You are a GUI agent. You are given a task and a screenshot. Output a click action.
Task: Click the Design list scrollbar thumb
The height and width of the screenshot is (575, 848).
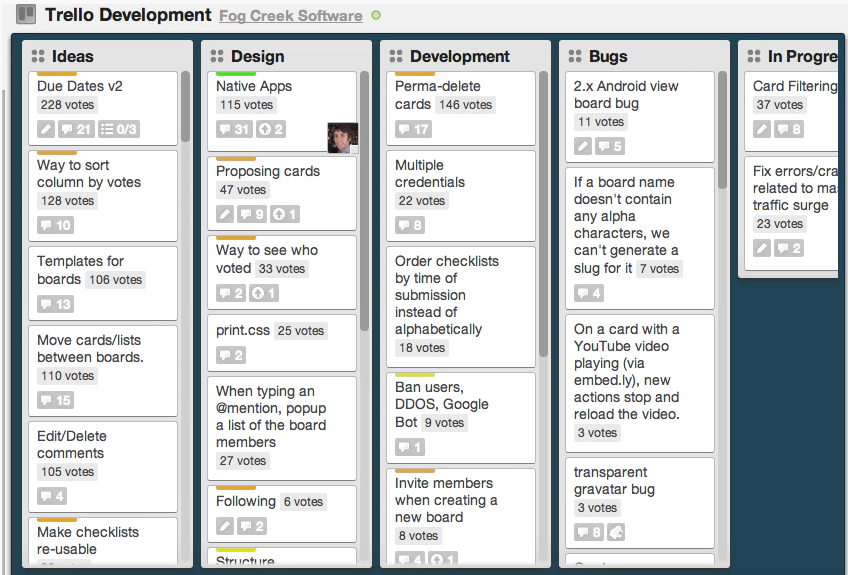point(365,201)
